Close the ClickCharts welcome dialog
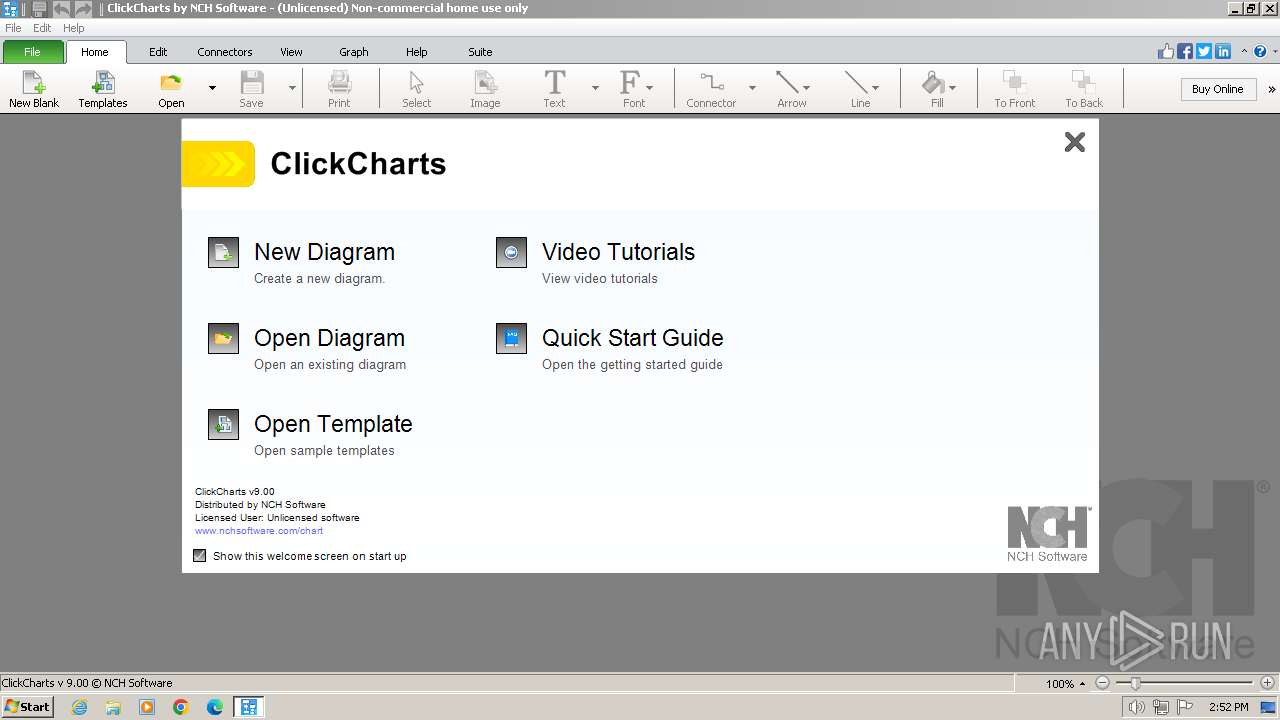This screenshot has height=720, width=1280. pos(1075,142)
